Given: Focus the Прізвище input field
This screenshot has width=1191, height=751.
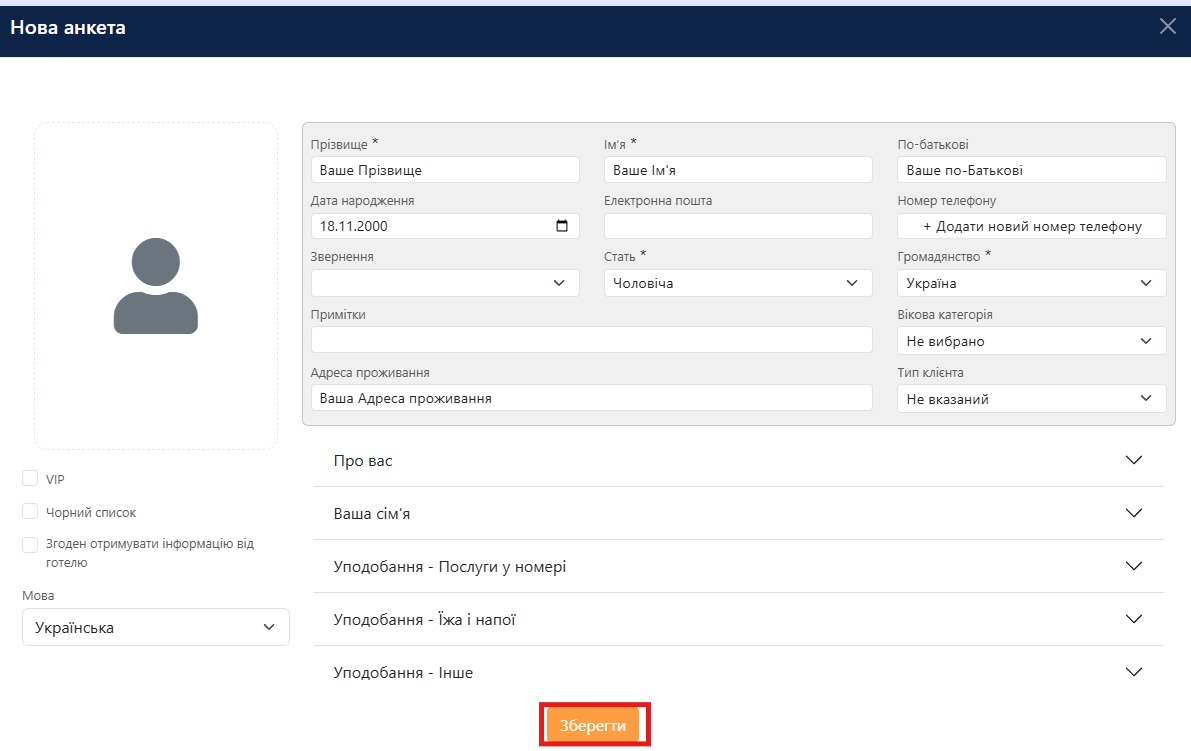Looking at the screenshot, I should (445, 169).
